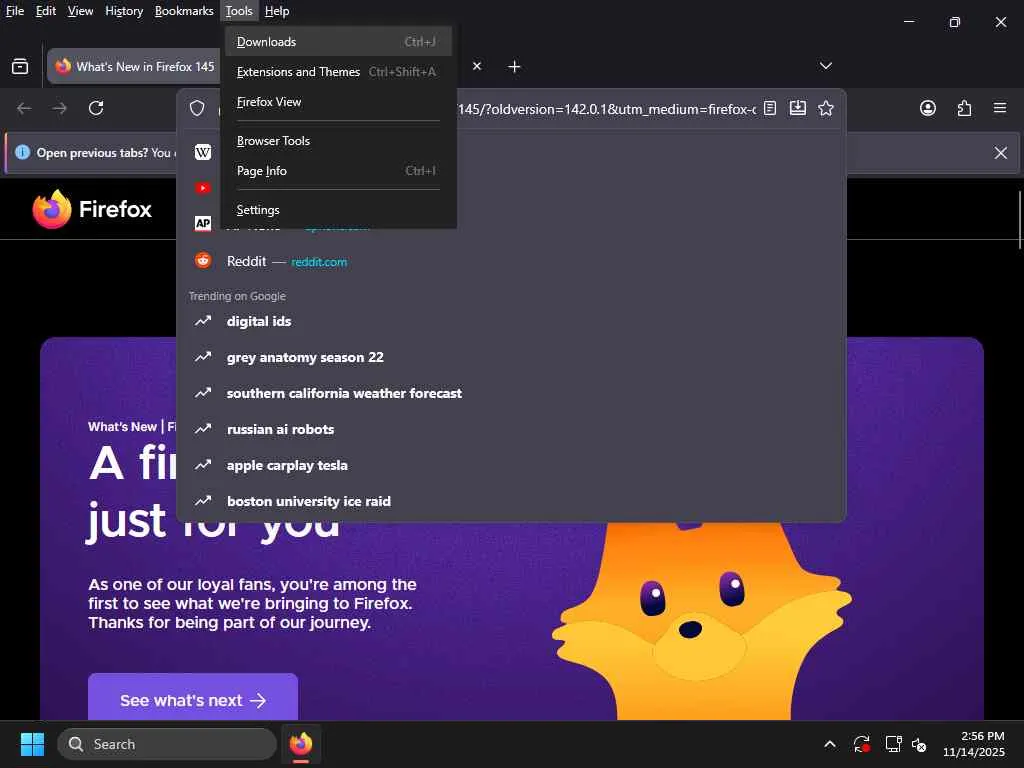Viewport: 1024px width, 768px height.
Task: Click the See what's next button
Action: [x=193, y=697]
